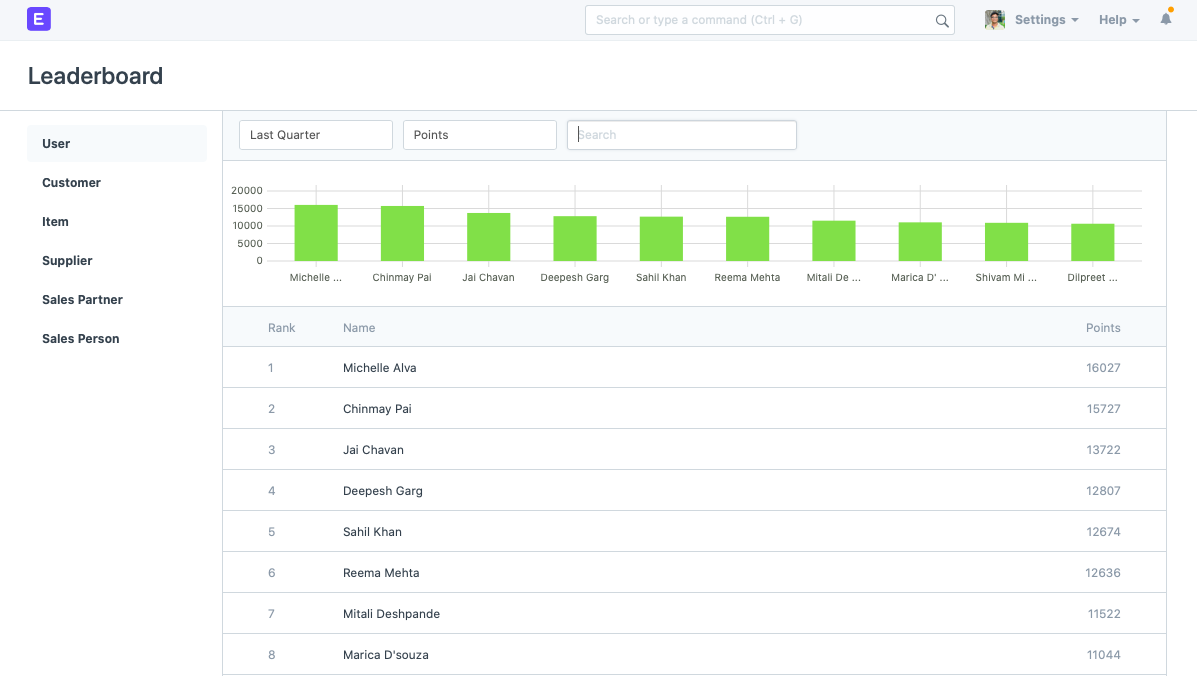Screen dimensions: 1197x676
Task: Open the Last Quarter timespan dropdown
Action: pyautogui.click(x=316, y=135)
